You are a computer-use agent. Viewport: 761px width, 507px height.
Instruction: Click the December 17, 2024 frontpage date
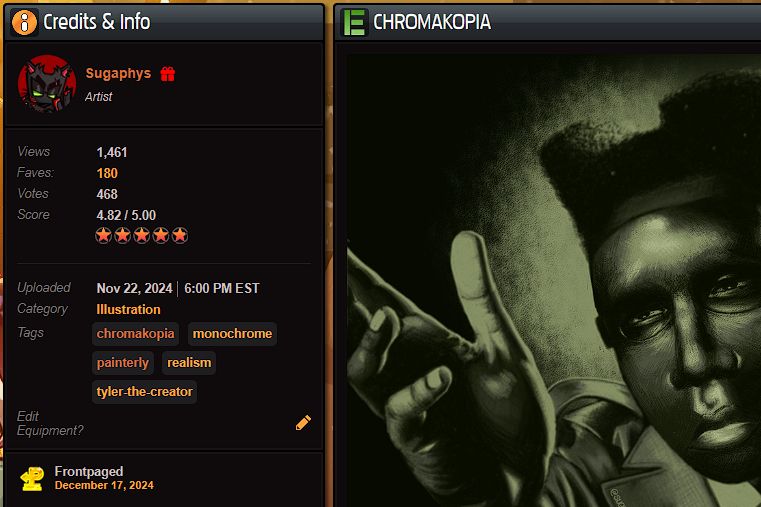click(104, 485)
